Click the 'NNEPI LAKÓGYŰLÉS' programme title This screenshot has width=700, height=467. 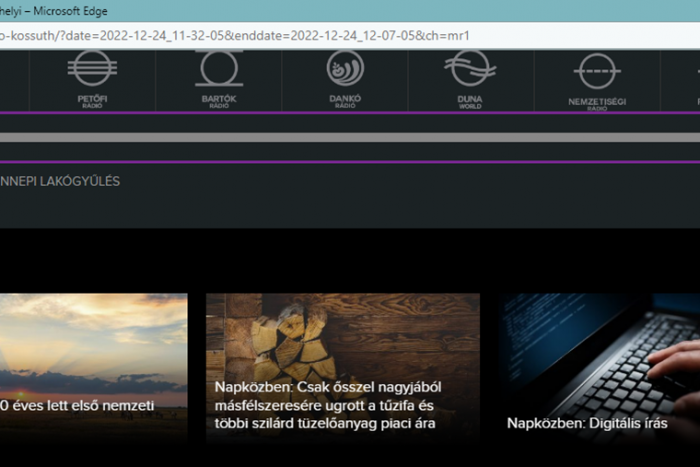(x=60, y=181)
